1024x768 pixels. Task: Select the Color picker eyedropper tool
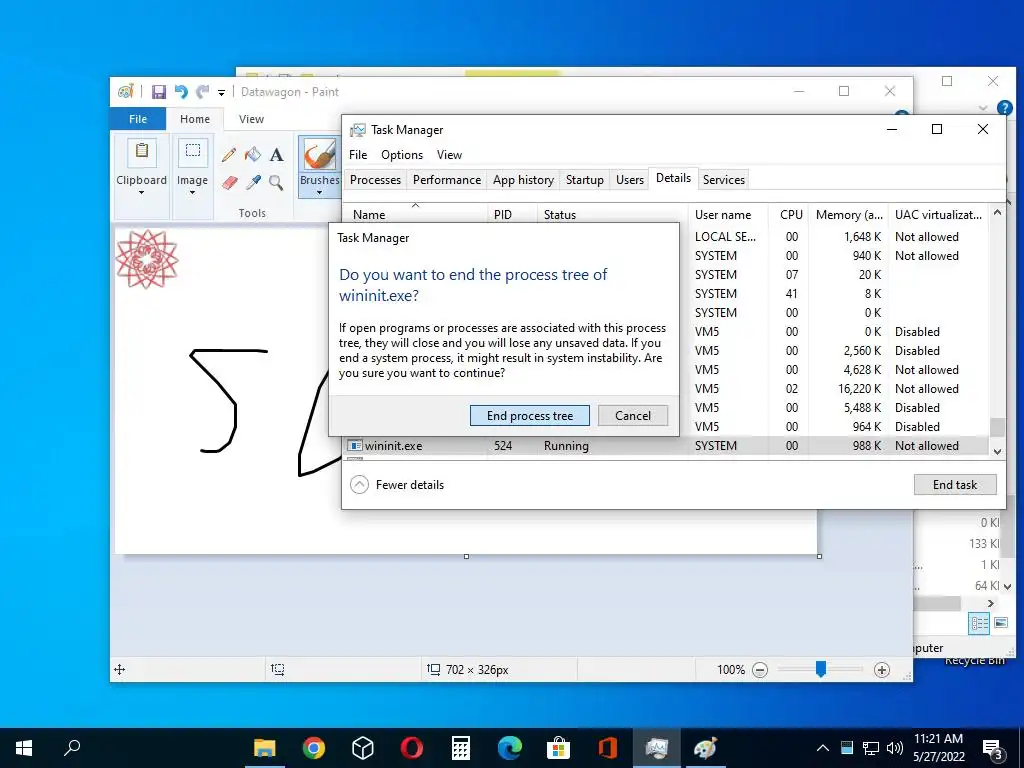pyautogui.click(x=253, y=182)
